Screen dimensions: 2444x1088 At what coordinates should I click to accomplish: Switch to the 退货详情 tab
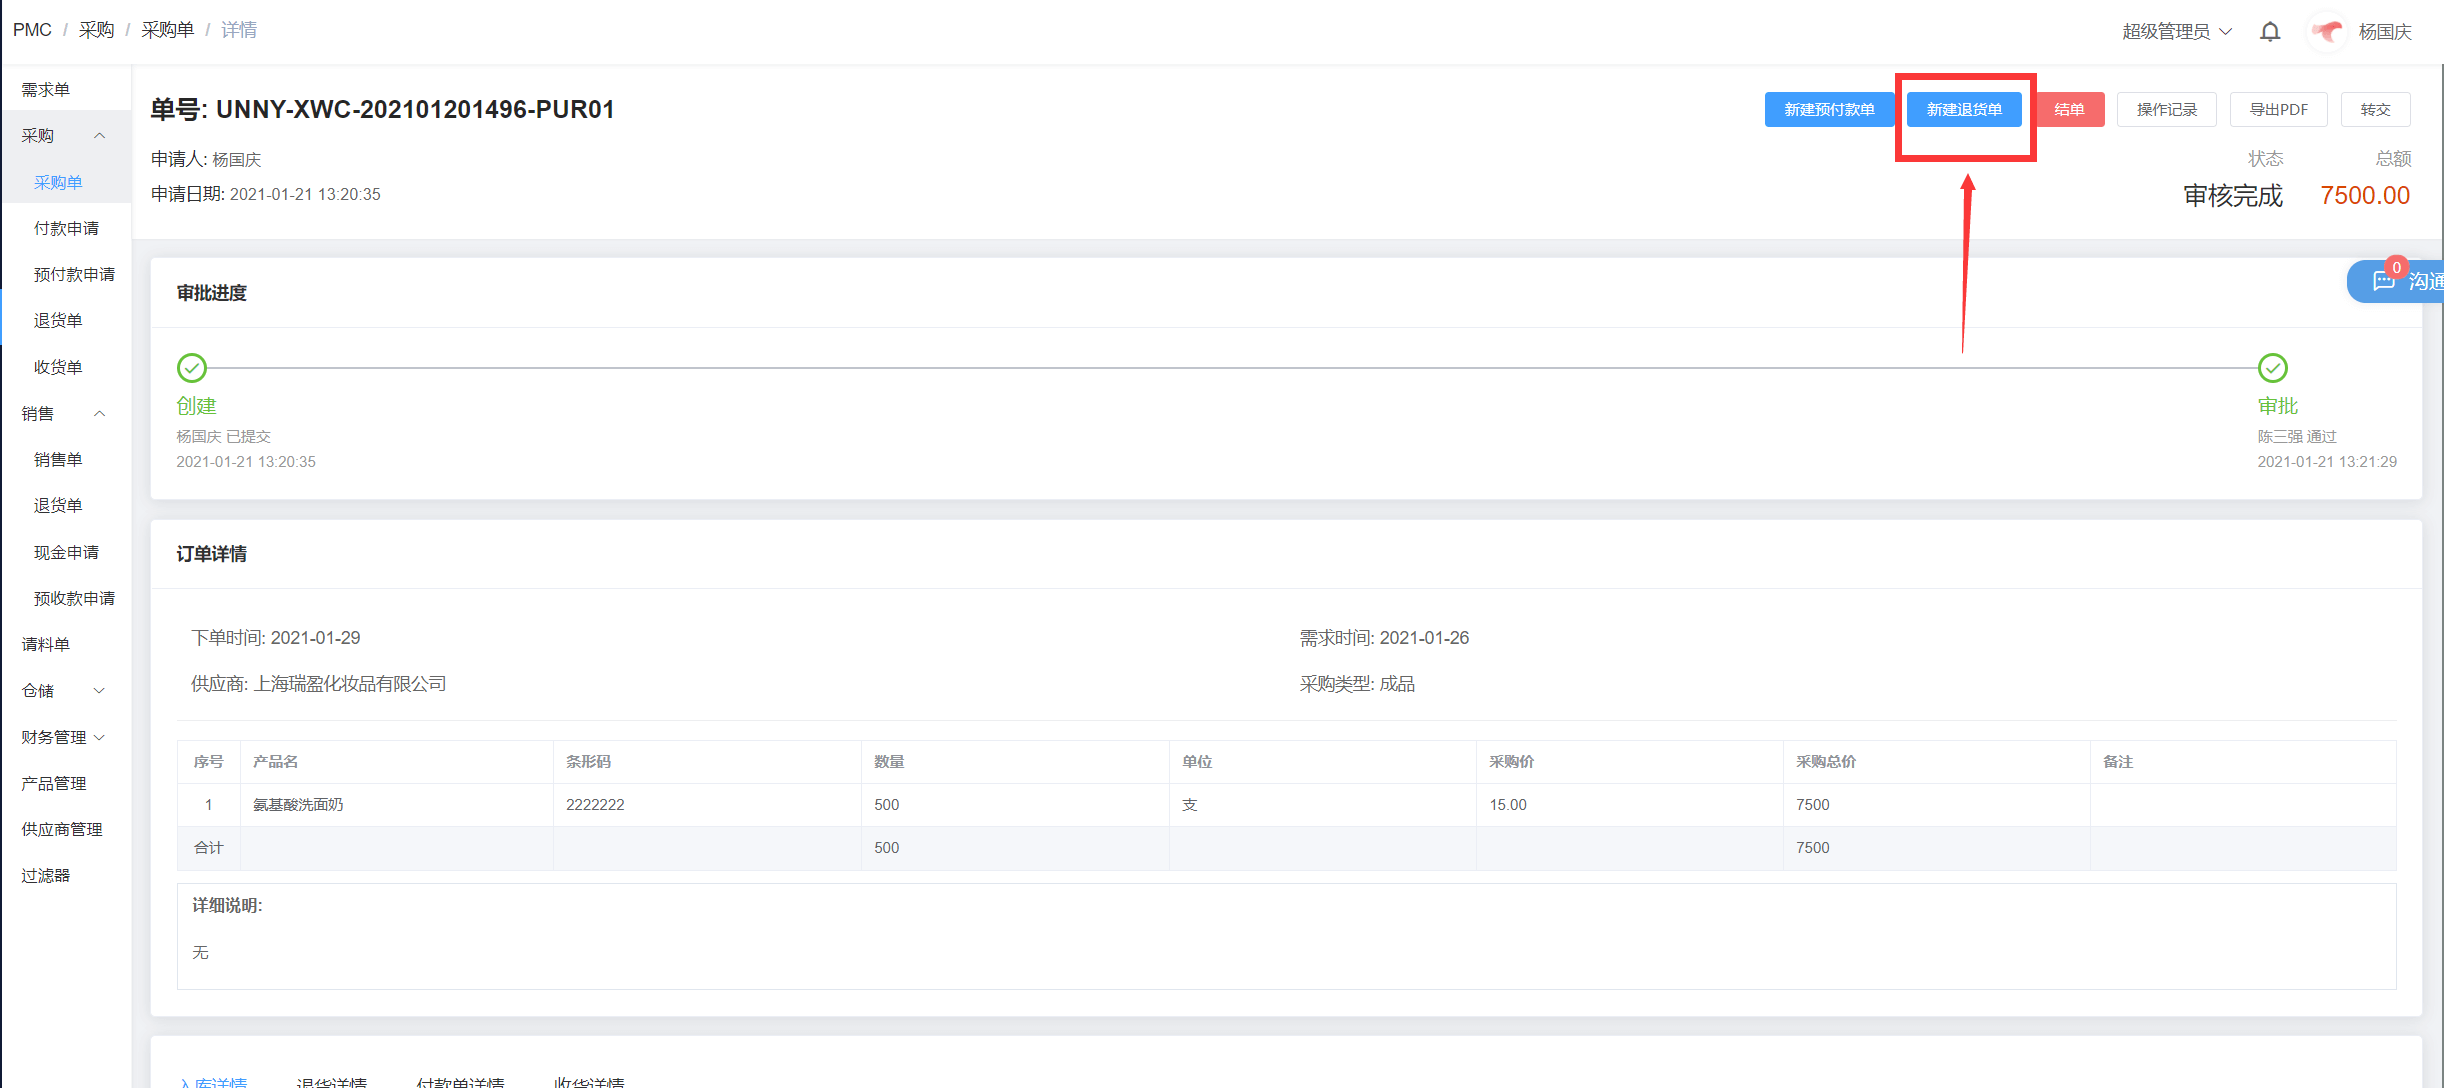click(332, 1082)
